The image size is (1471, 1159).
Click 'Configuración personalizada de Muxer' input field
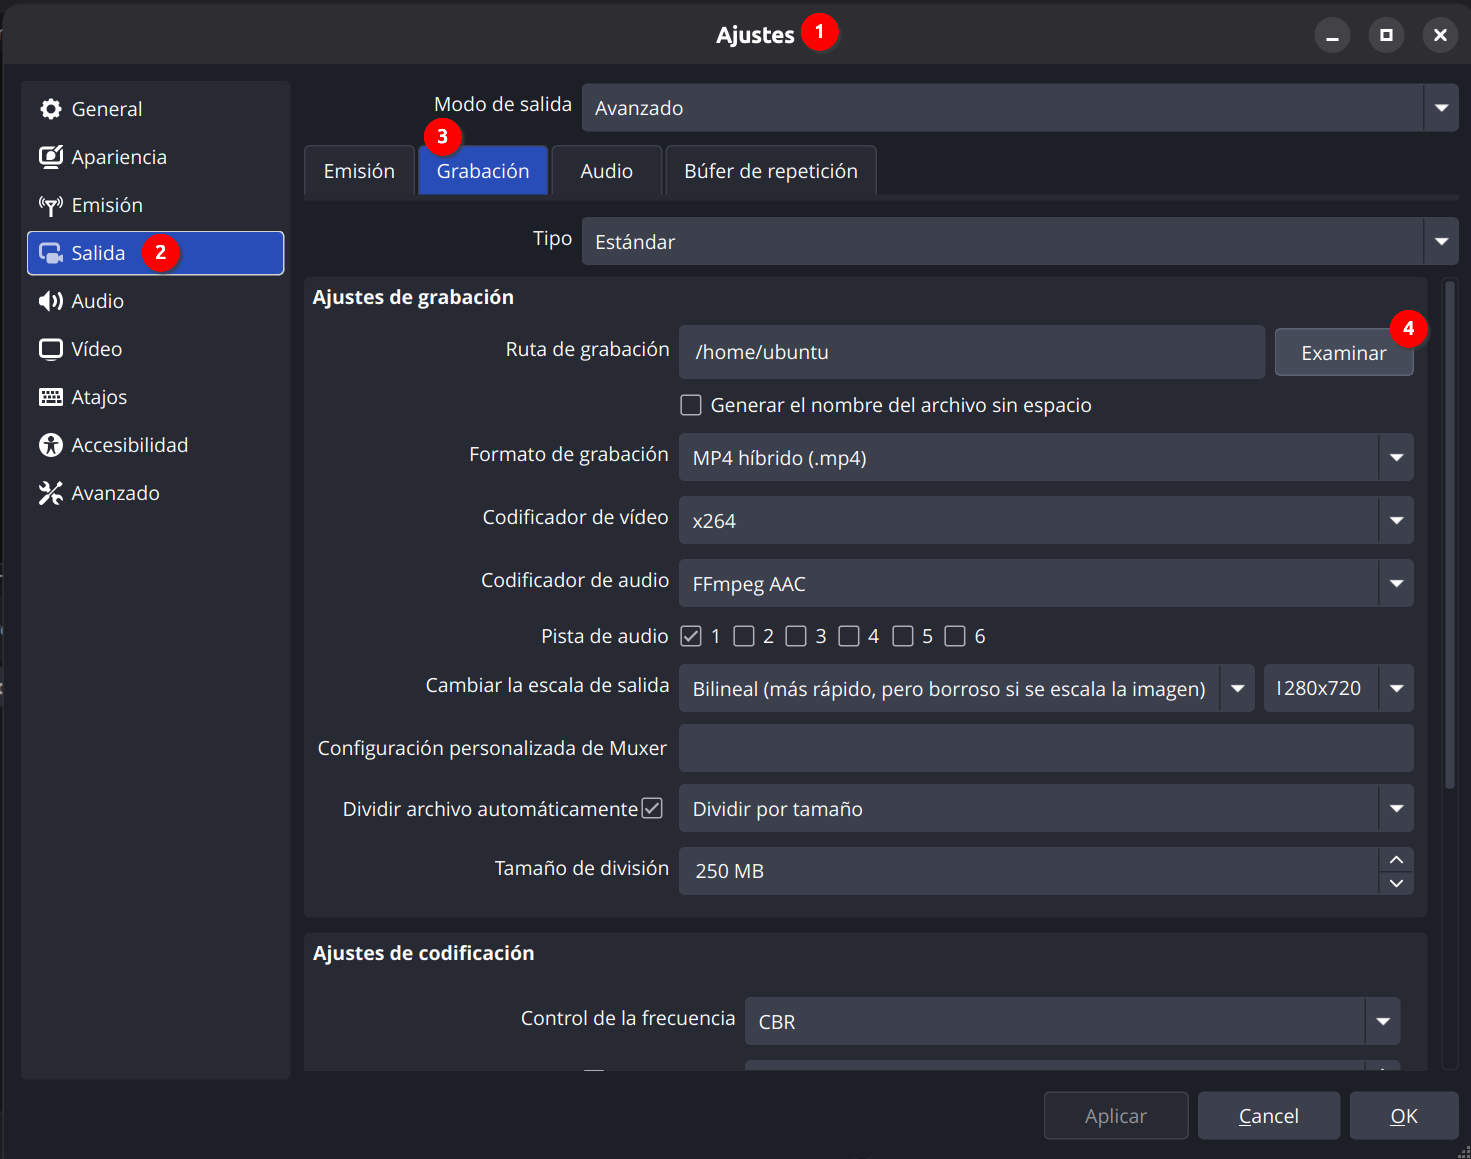[1046, 748]
